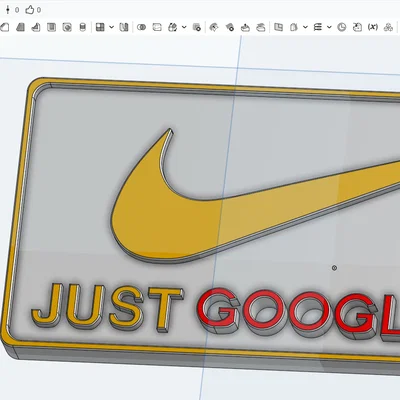Image resolution: width=400 pixels, height=400 pixels.
Task: Select the Transform tool
Action: coord(173,27)
